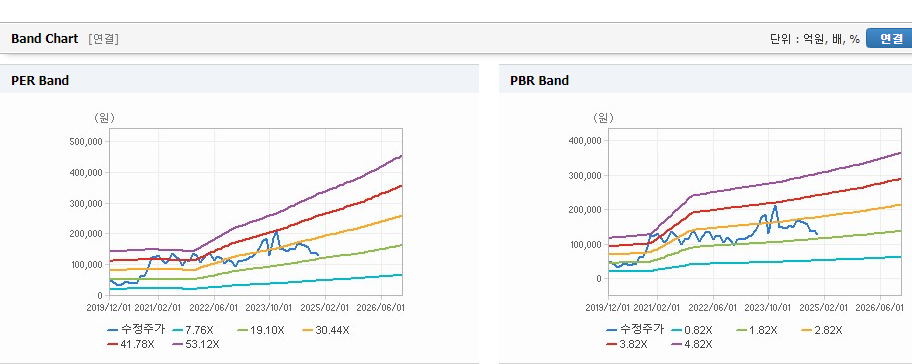Image resolution: width=912 pixels, height=364 pixels.
Task: Toggle the 41.78X legend series
Action: pos(131,344)
